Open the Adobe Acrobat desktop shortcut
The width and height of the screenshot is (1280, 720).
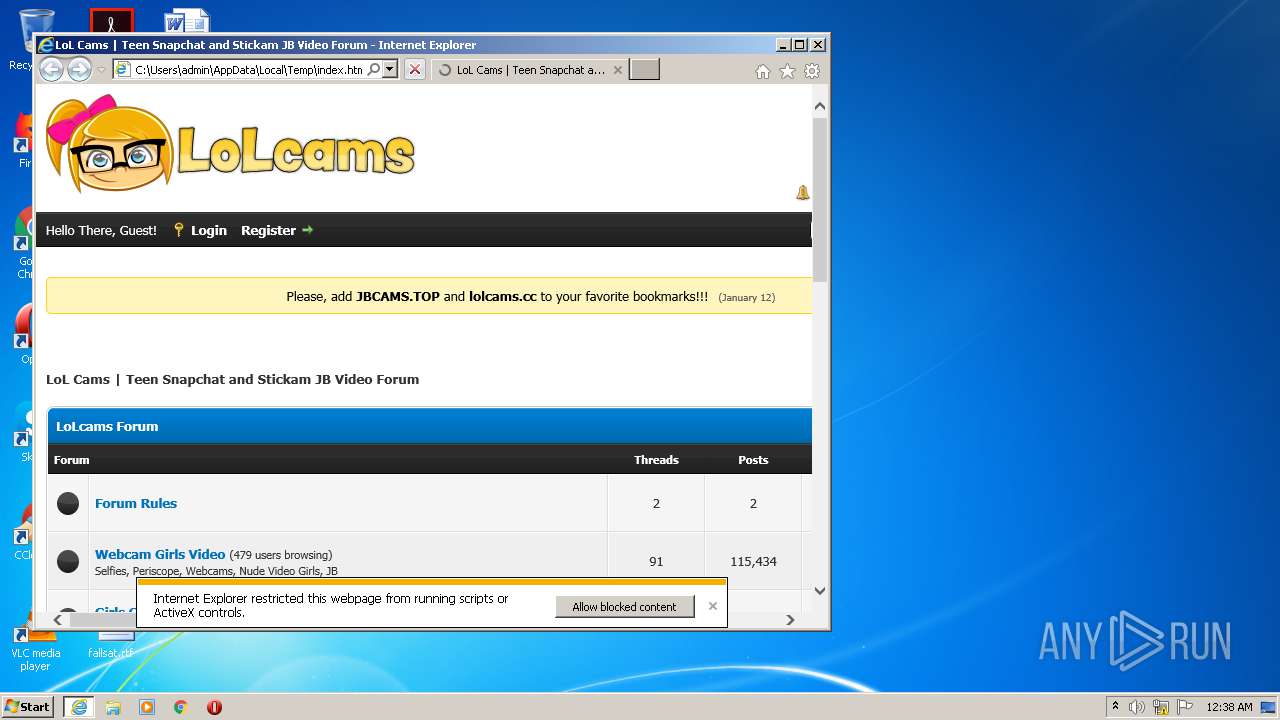(111, 21)
